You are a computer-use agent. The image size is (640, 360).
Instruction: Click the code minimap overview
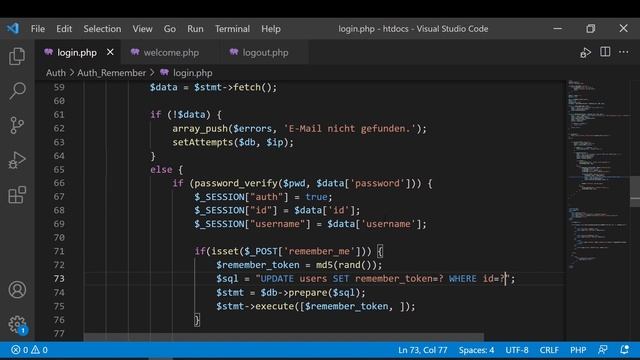pos(598,176)
